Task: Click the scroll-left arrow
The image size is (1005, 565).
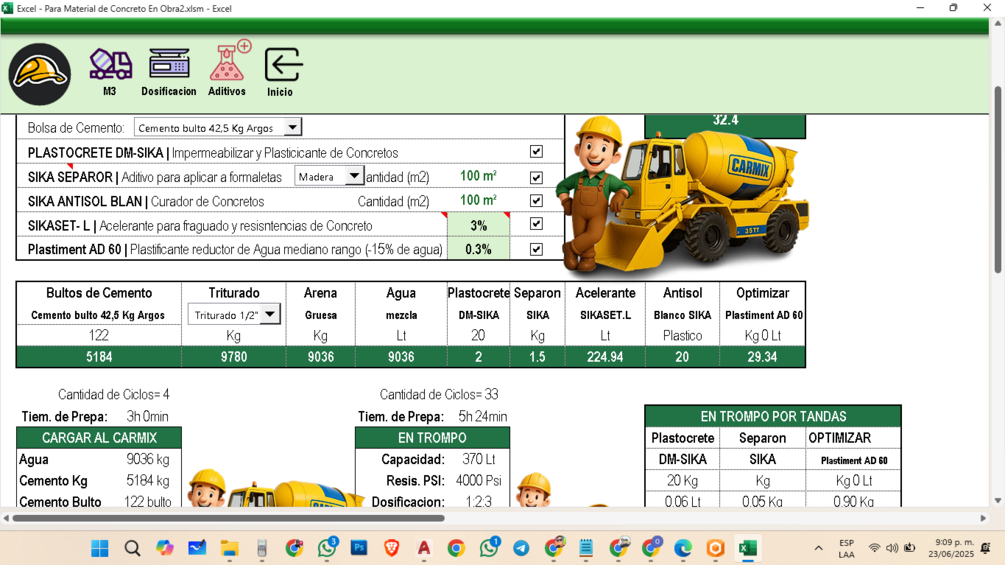Action: tap(6, 518)
